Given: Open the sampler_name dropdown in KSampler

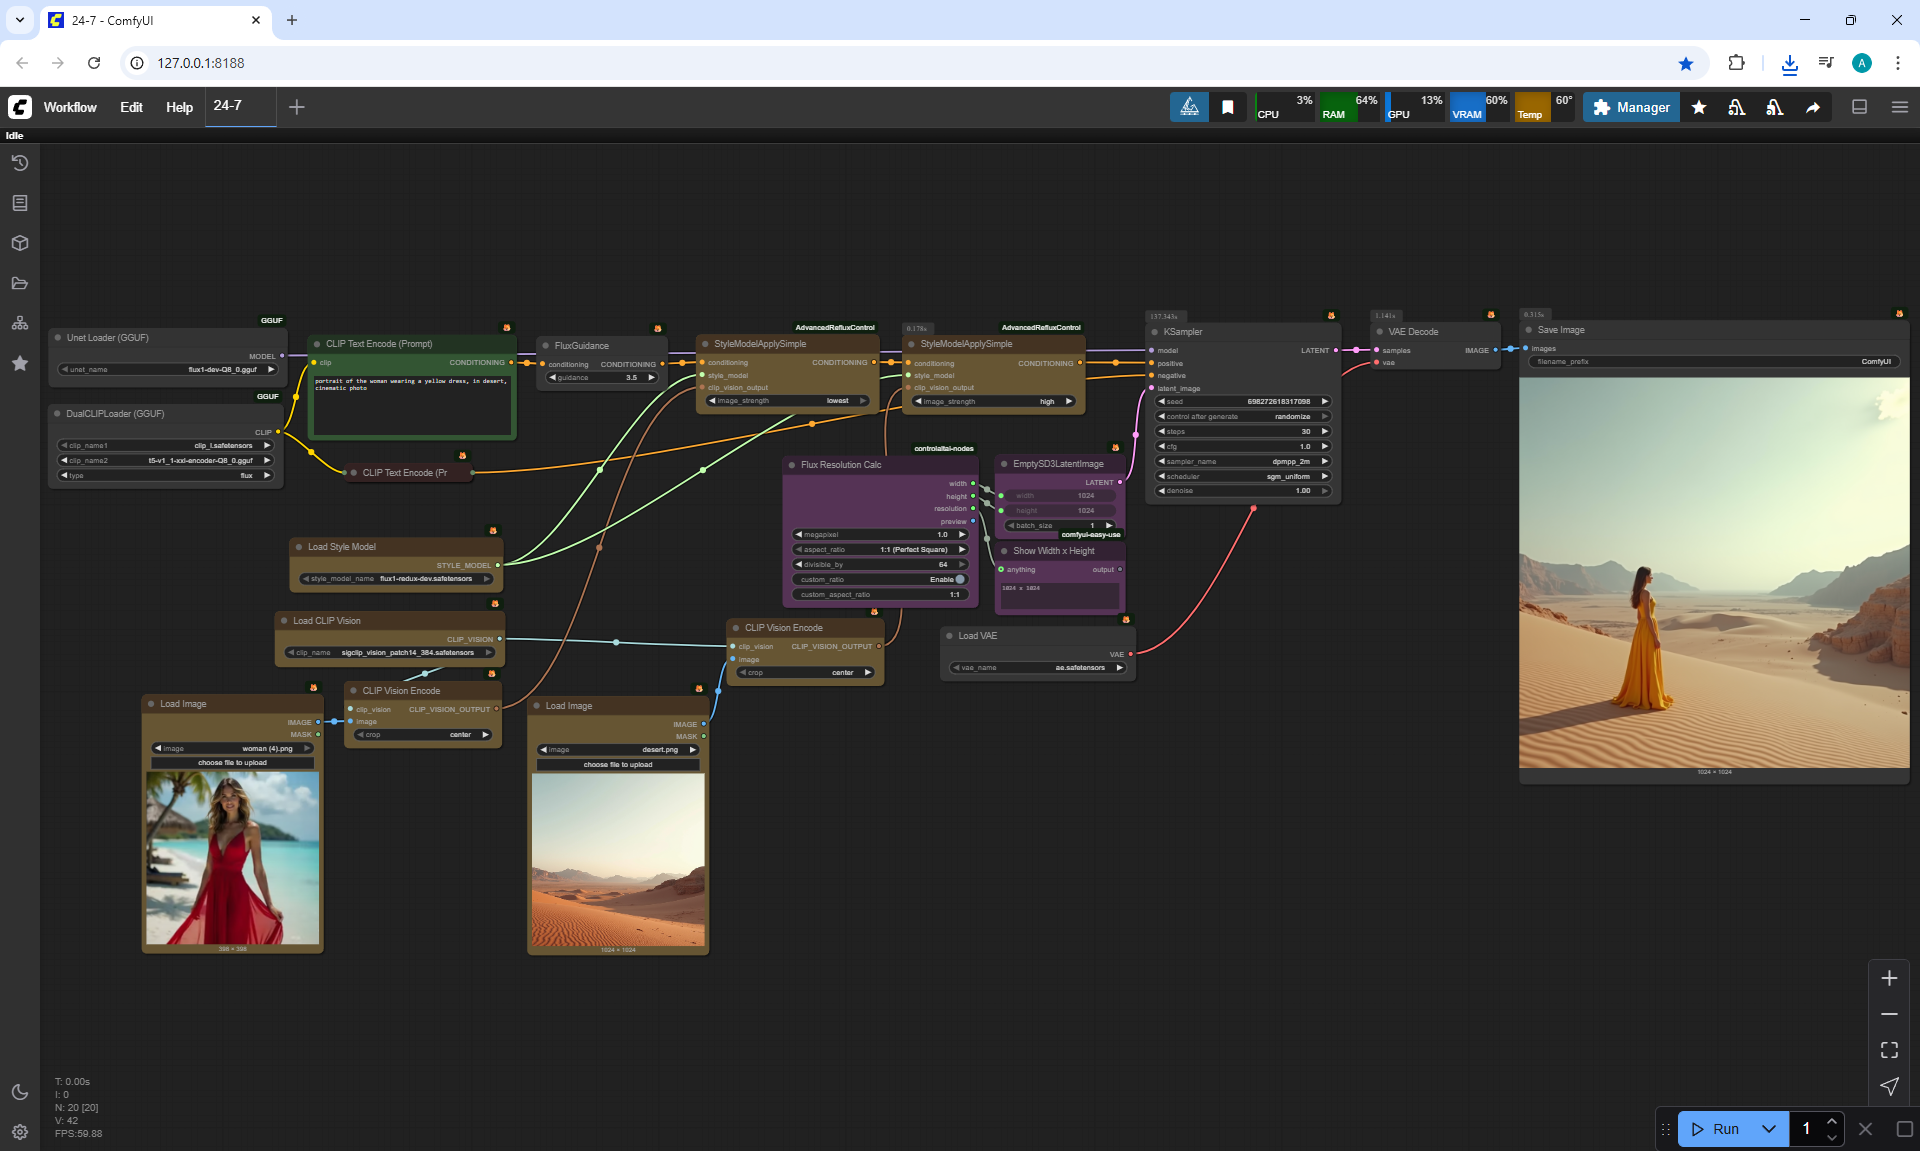Looking at the screenshot, I should coord(1242,461).
